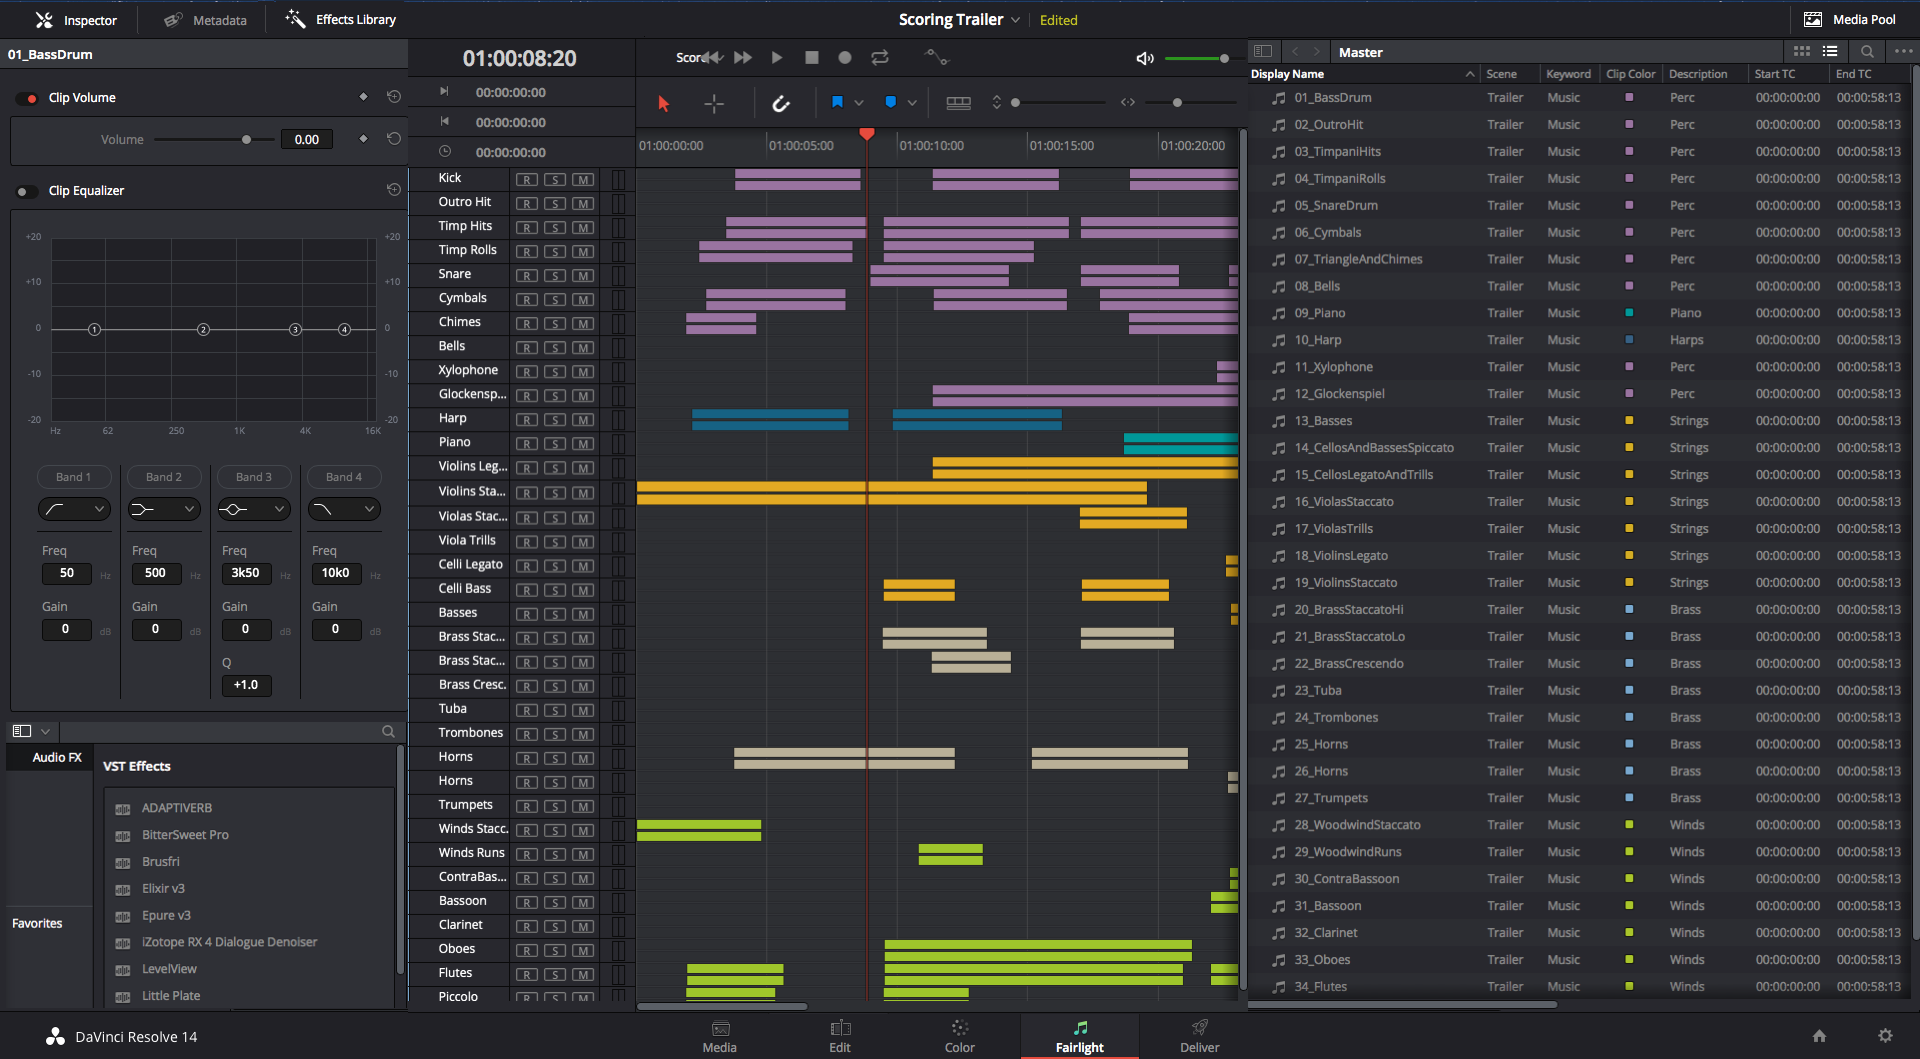1920x1059 pixels.
Task: Sort by Display Name column
Action: point(1363,74)
